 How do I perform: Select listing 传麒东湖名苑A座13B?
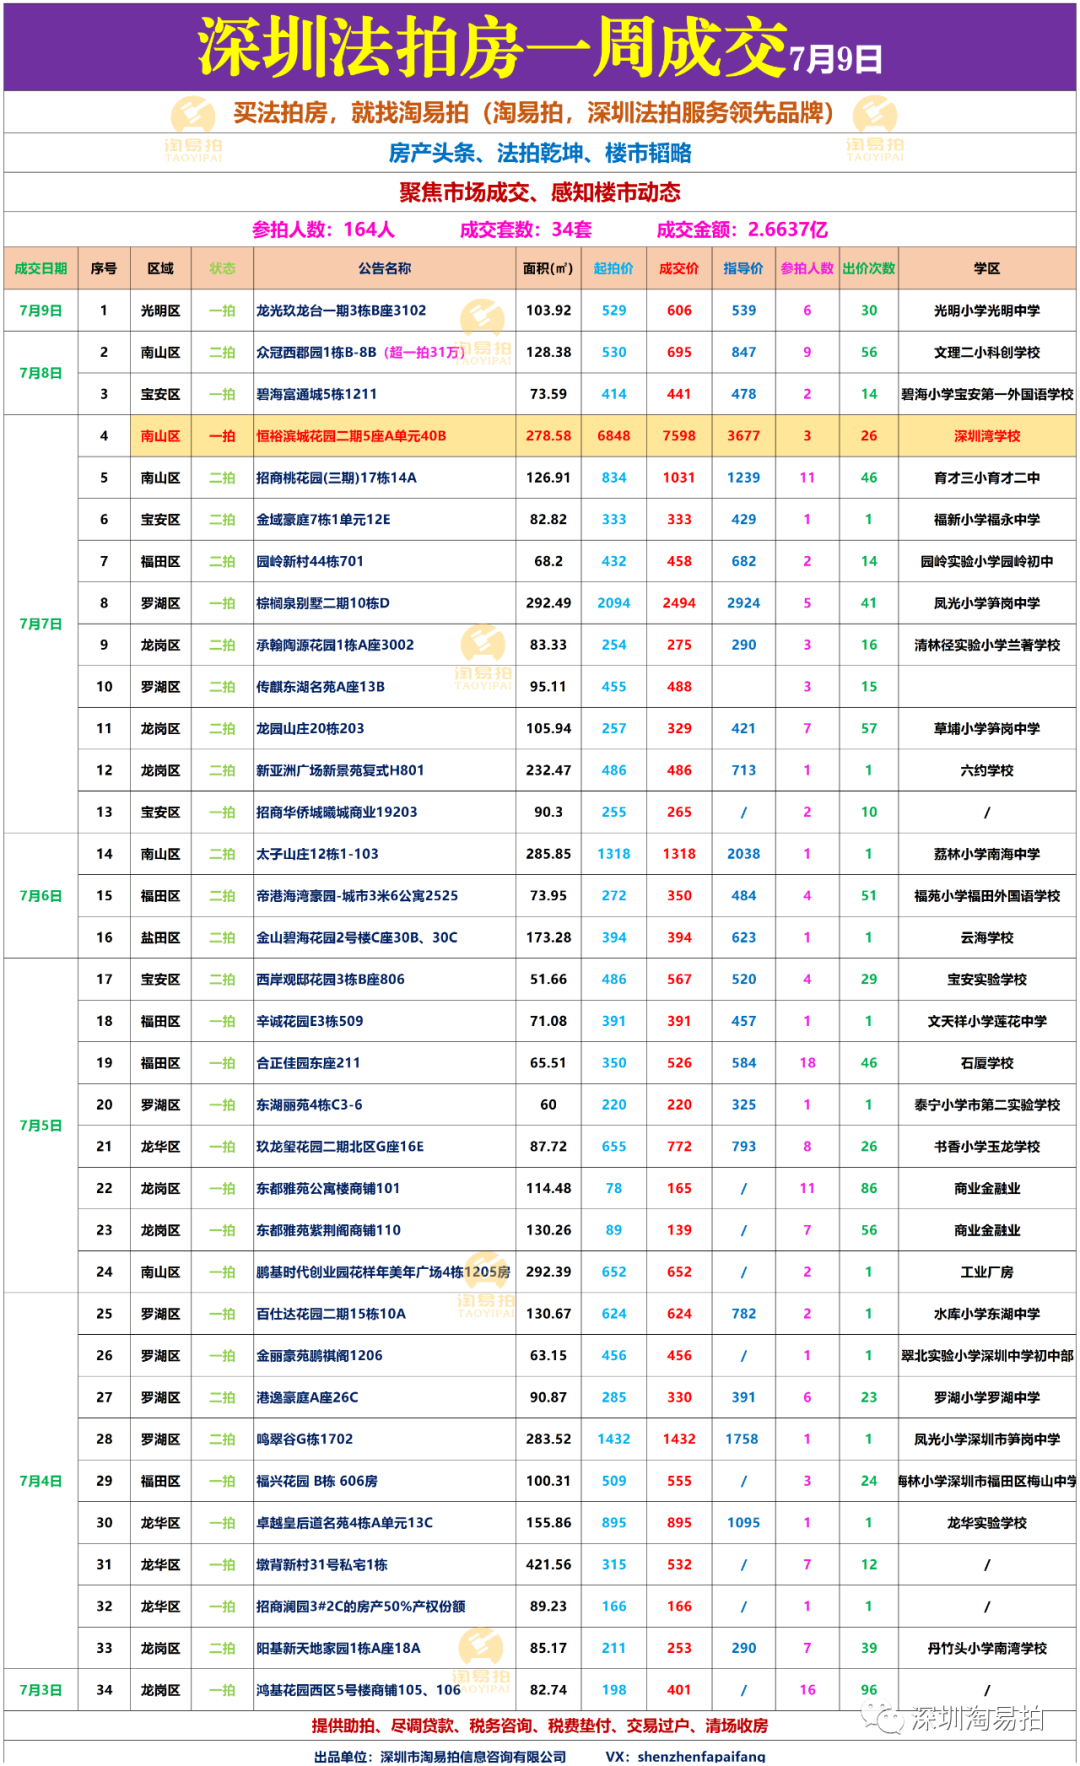320,687
